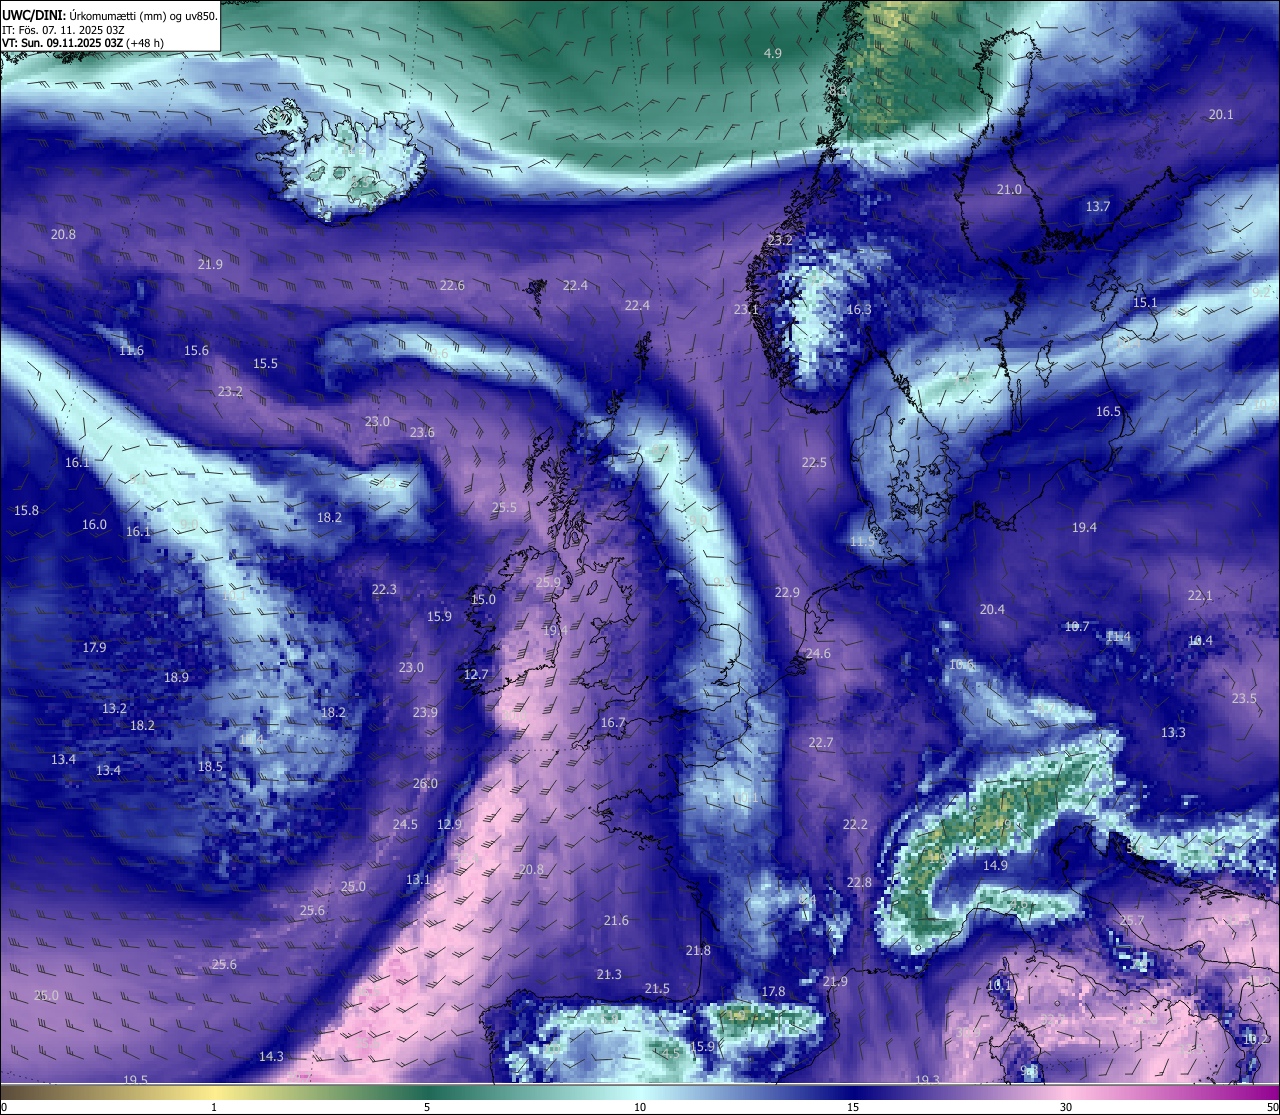Click the map value 10.1

[999, 985]
